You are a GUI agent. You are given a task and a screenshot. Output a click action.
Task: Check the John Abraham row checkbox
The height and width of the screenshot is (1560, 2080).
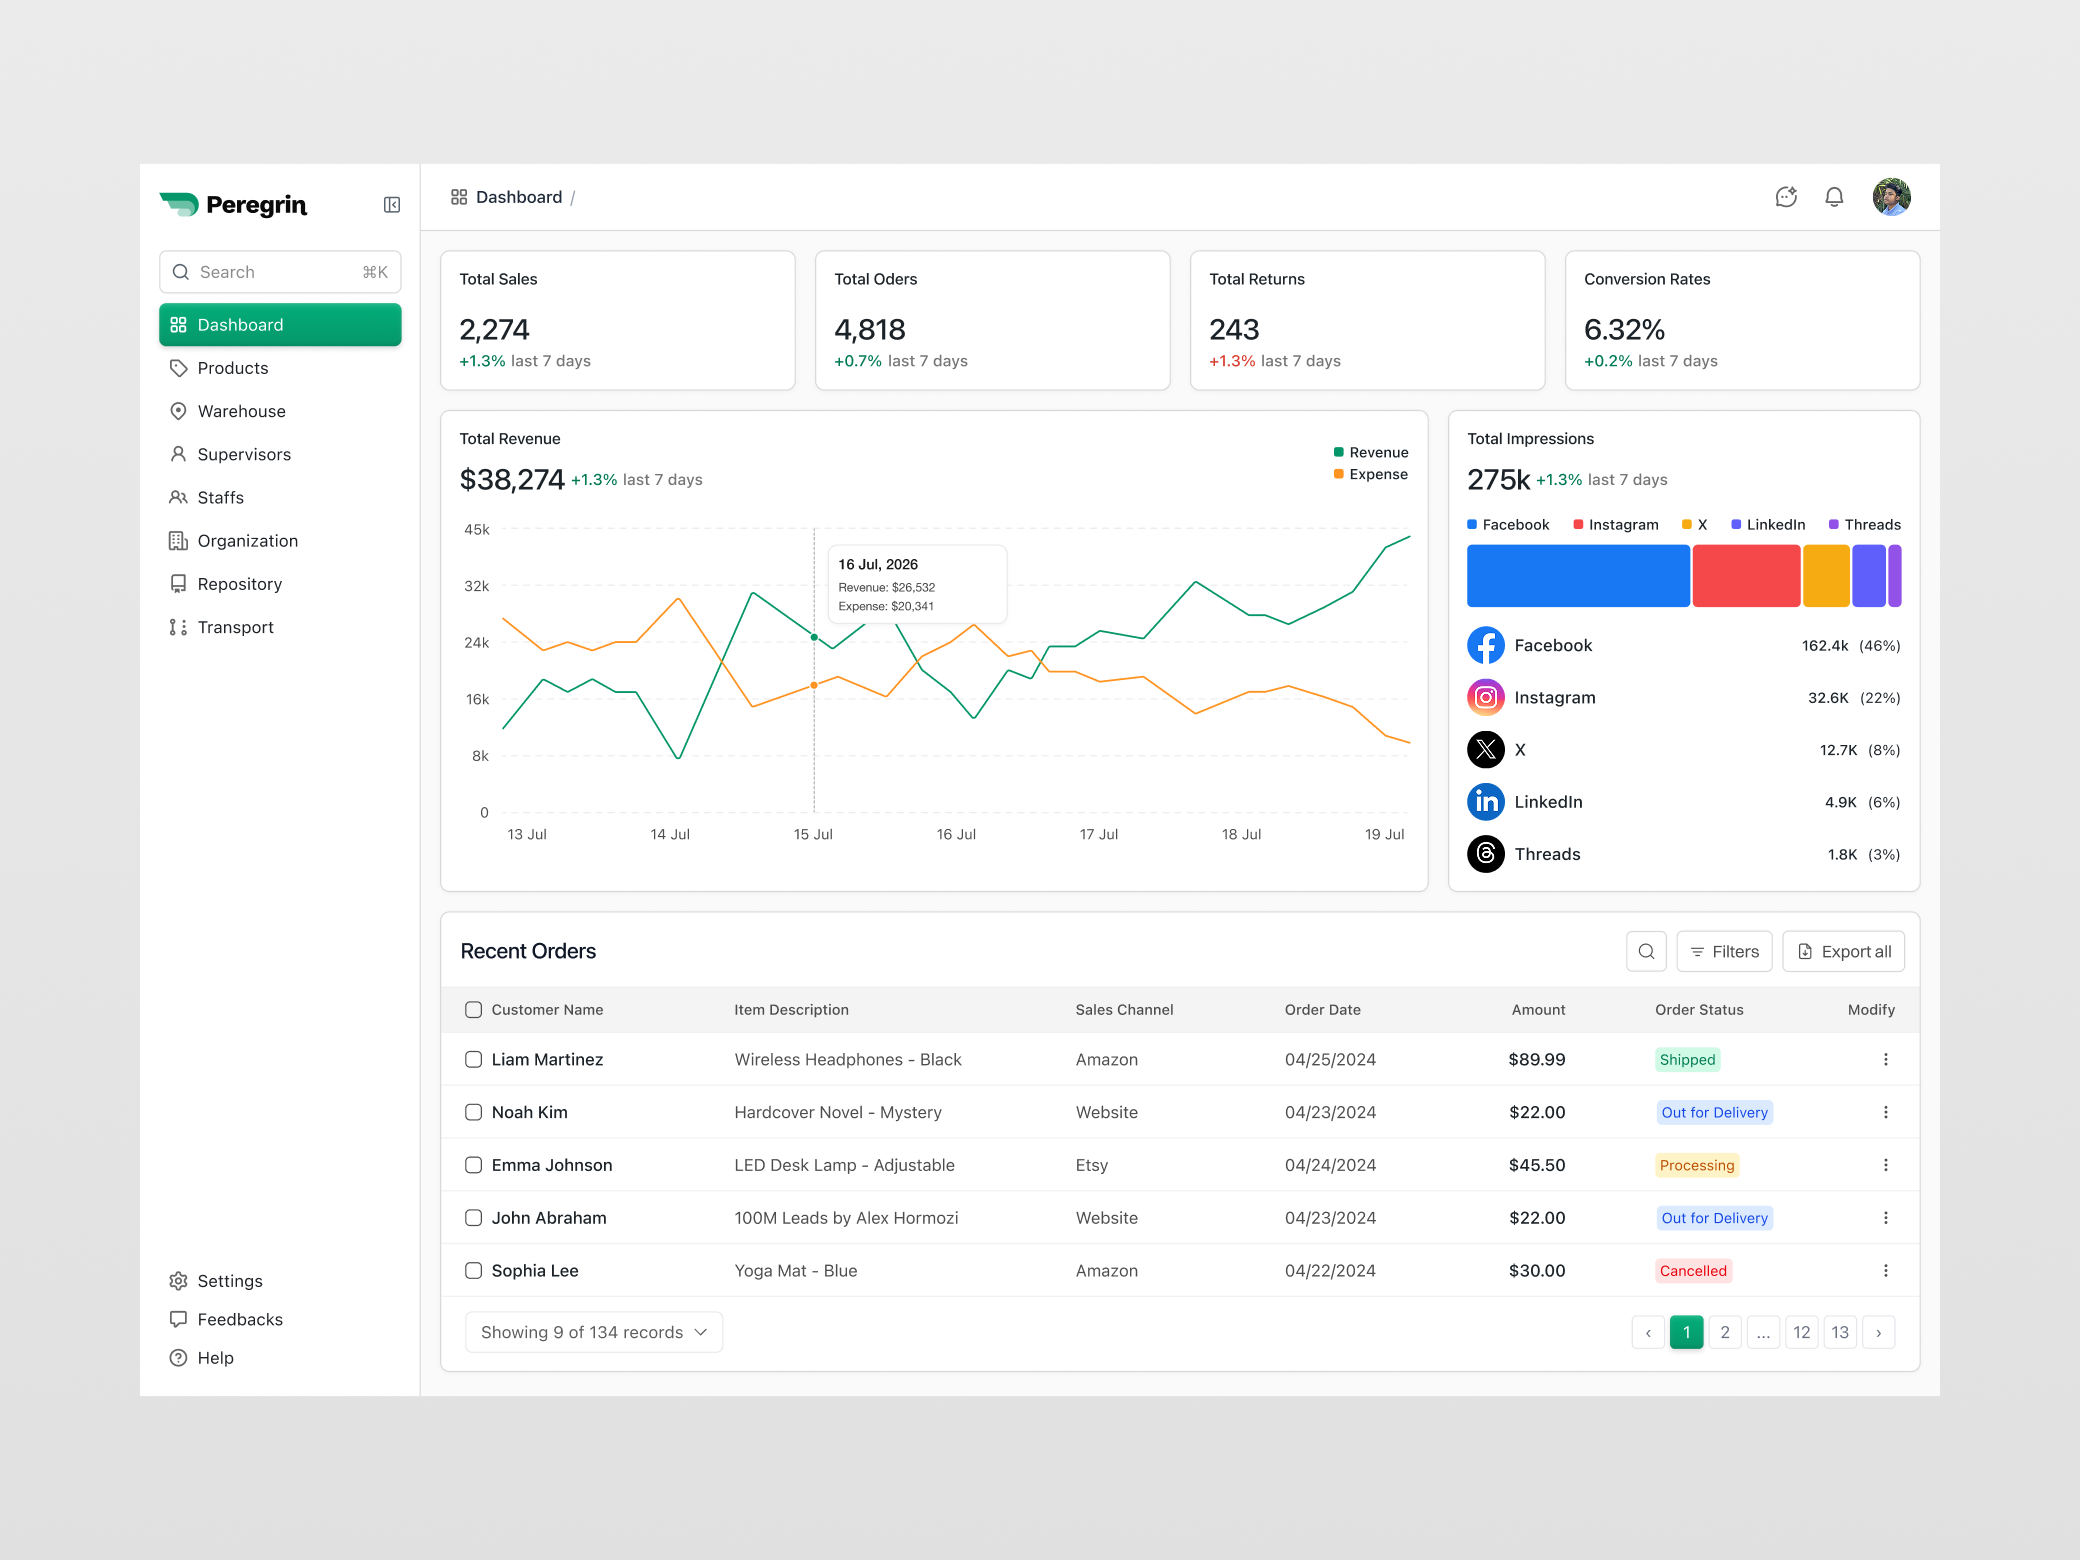(474, 1218)
